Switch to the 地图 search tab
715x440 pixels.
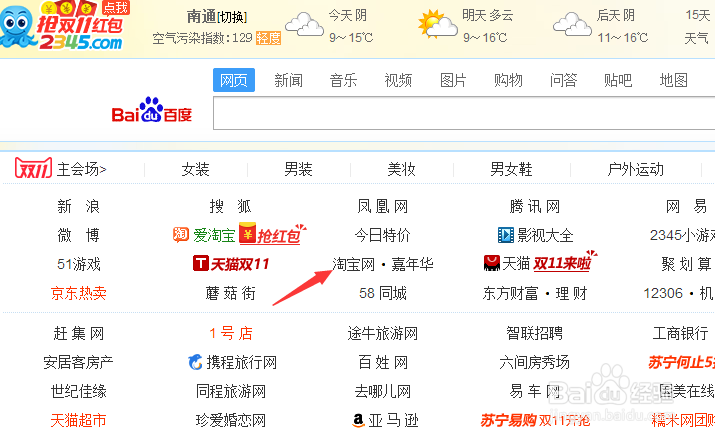pos(673,80)
